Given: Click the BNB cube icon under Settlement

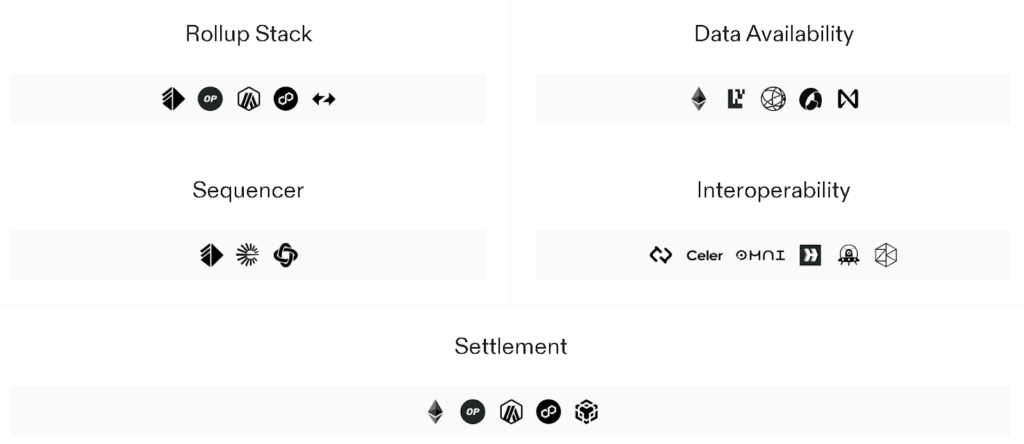Looking at the screenshot, I should coord(586,411).
